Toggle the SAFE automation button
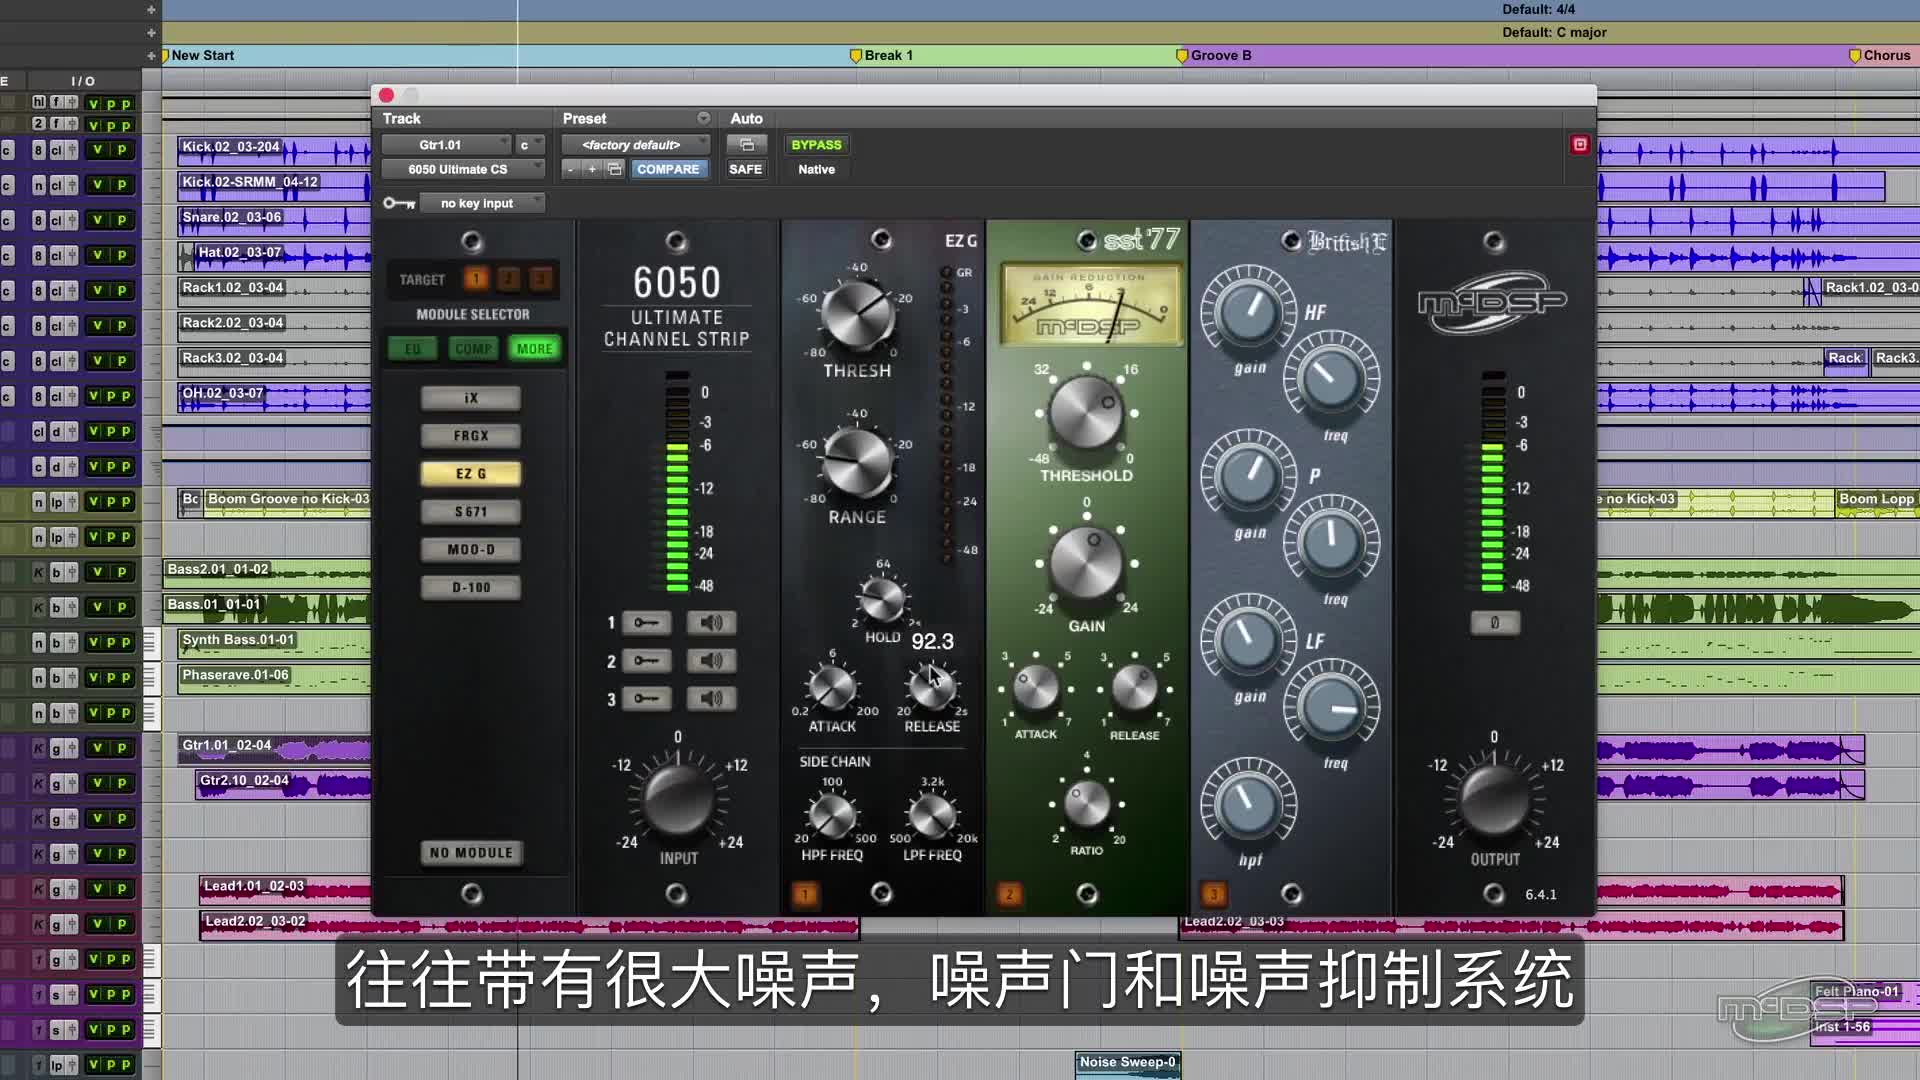Viewport: 1920px width, 1080px height. click(745, 169)
